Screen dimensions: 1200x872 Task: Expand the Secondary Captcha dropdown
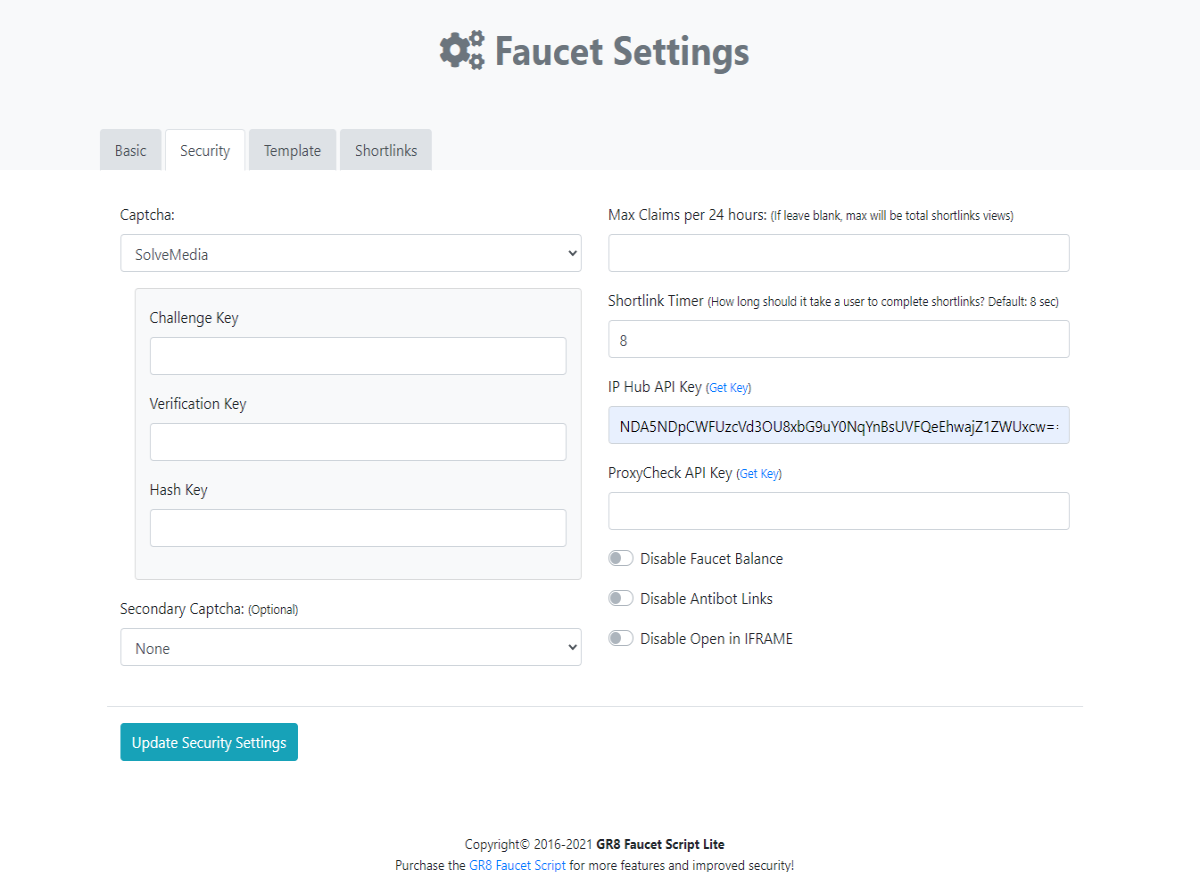pyautogui.click(x=351, y=648)
